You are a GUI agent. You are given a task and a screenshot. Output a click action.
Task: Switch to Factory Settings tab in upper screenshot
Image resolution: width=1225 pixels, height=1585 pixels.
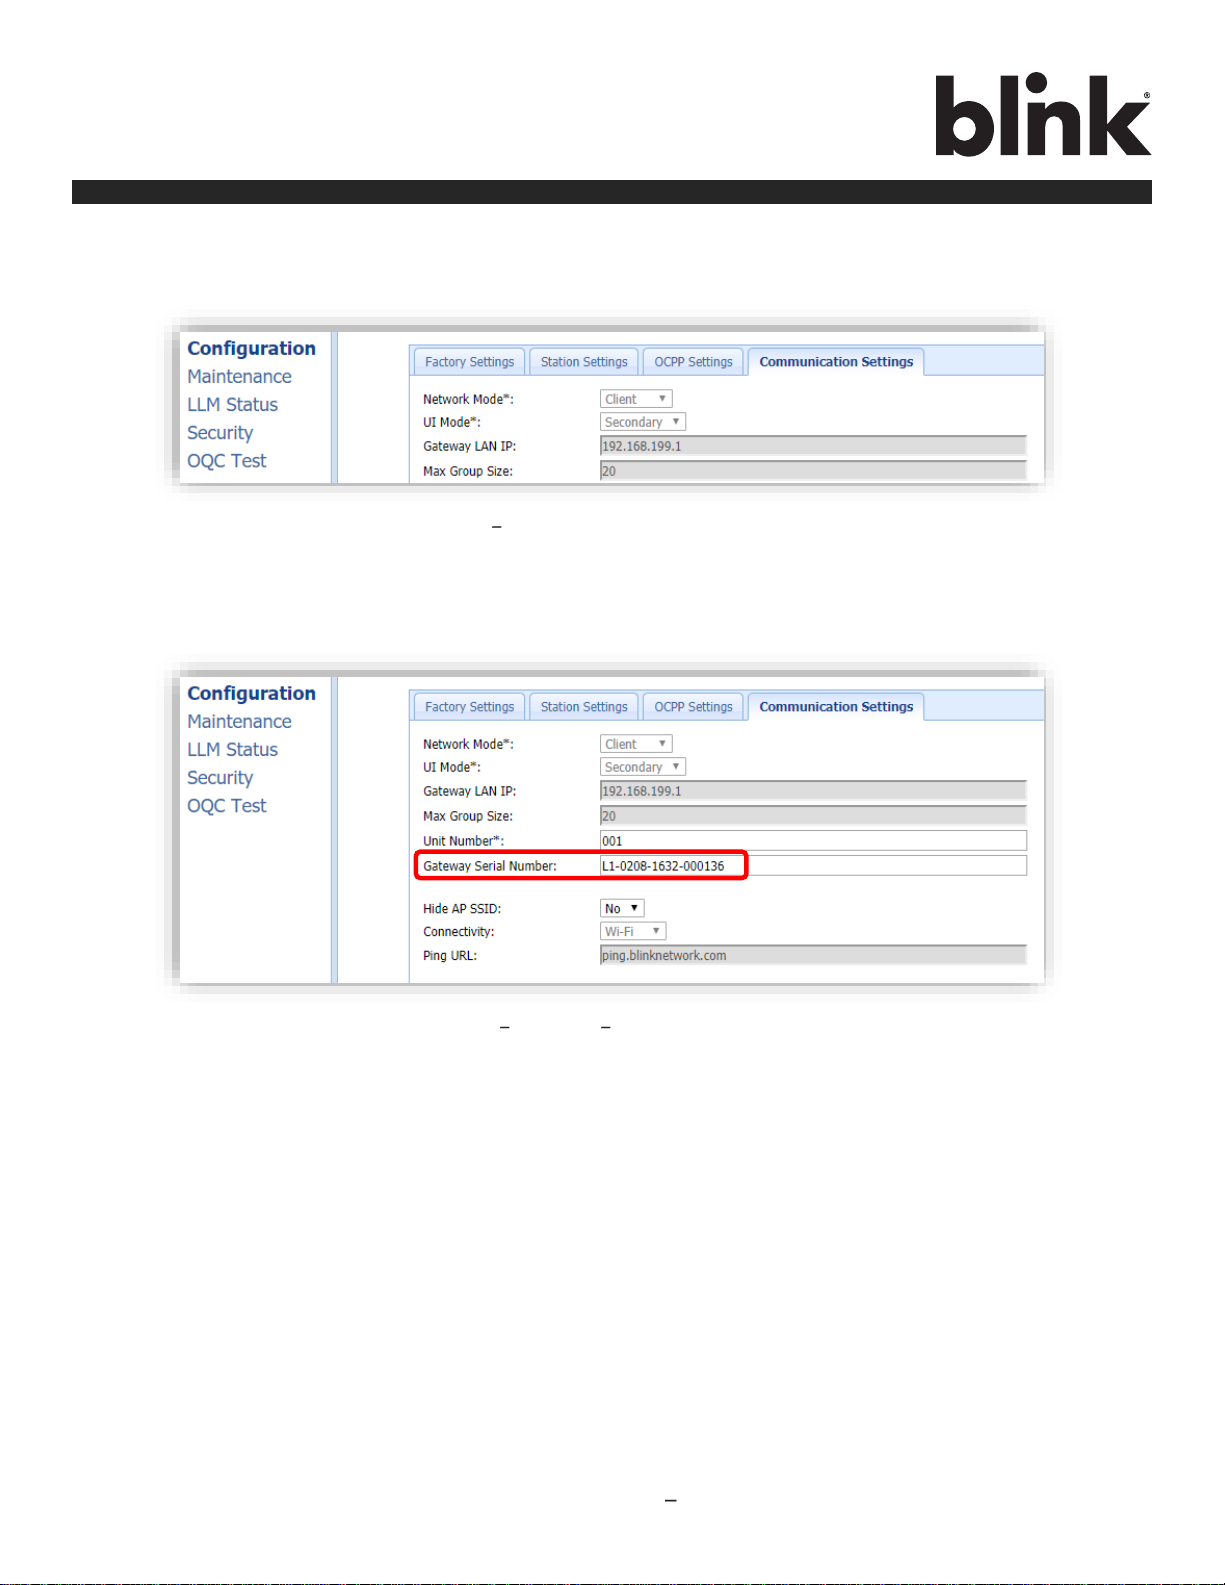pos(469,362)
